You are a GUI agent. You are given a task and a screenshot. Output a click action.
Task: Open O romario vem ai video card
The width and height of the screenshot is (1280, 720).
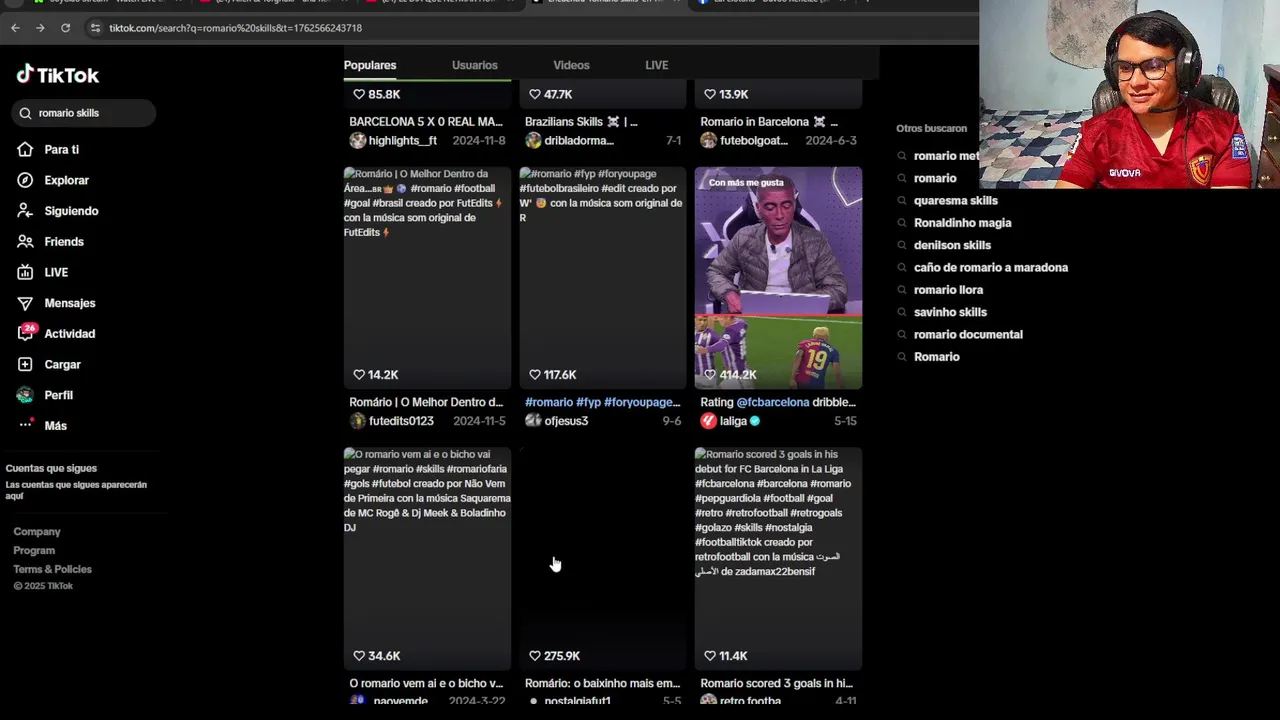click(x=427, y=559)
